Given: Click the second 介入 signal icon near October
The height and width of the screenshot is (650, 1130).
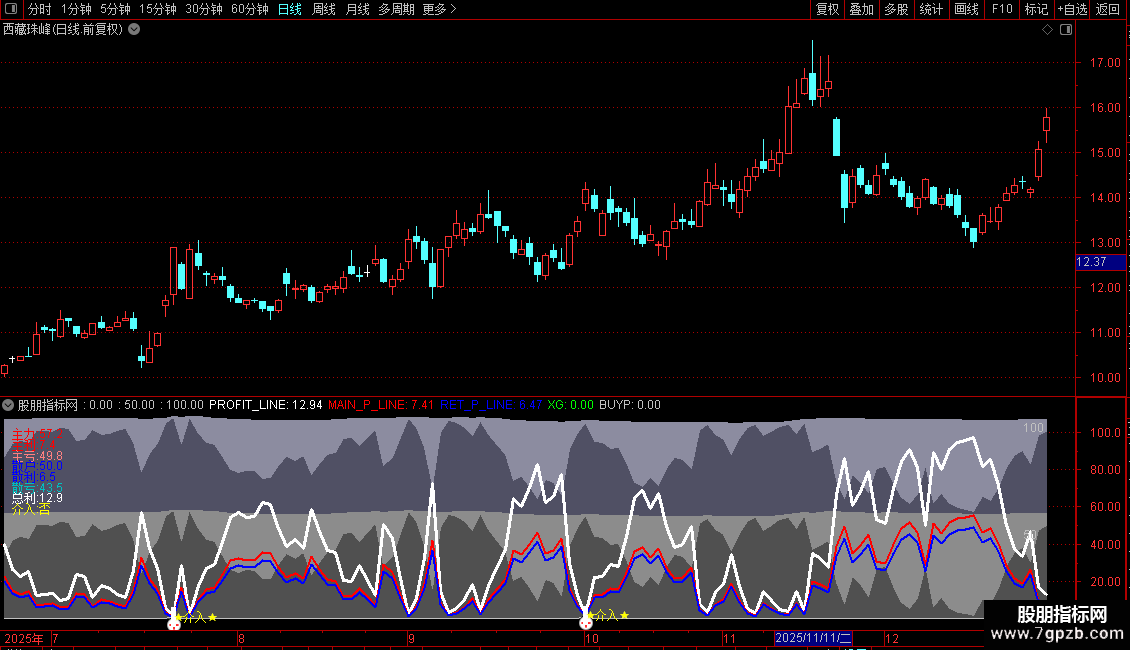Looking at the screenshot, I should [x=586, y=623].
